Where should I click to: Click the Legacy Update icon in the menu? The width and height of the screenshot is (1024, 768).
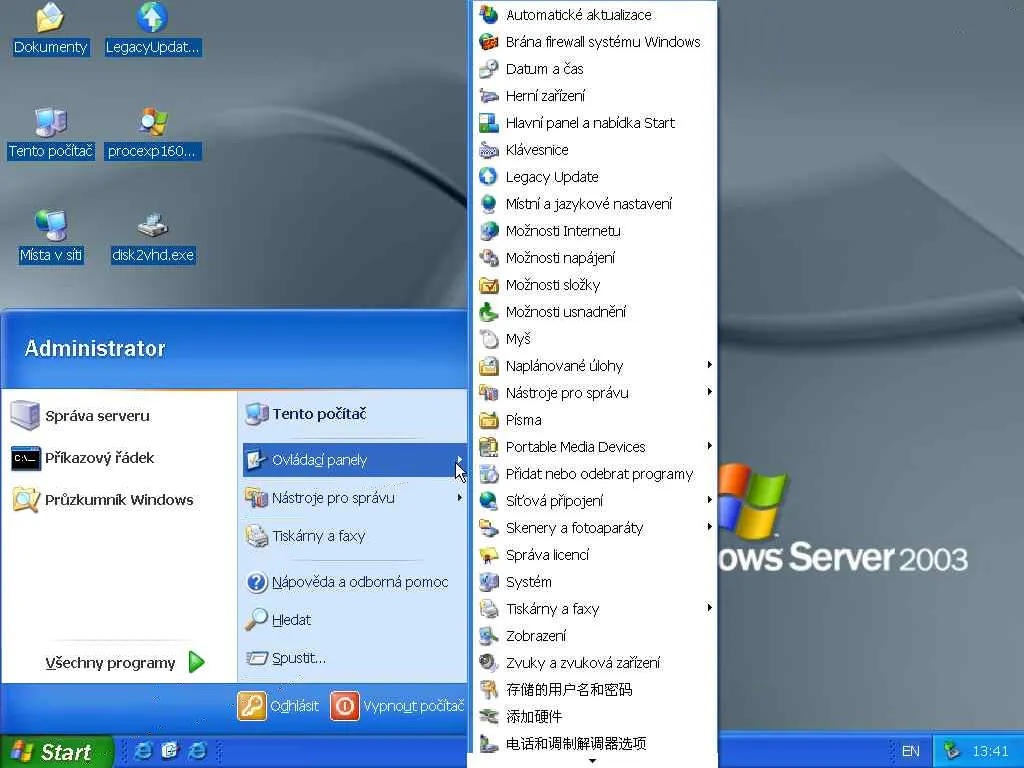(488, 177)
